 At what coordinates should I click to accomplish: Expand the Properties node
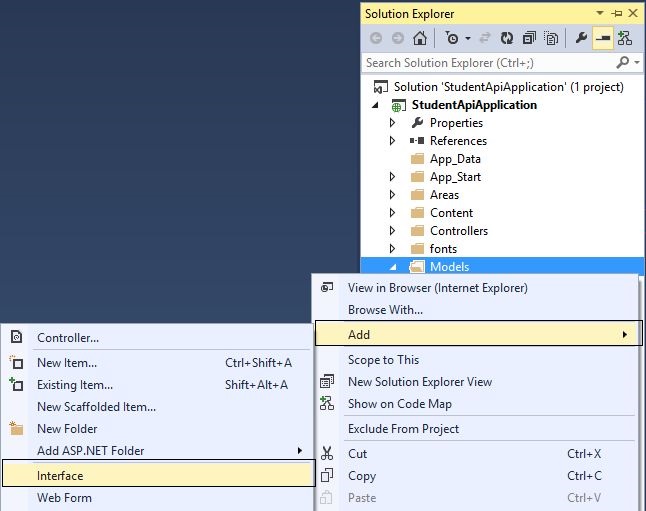392,123
